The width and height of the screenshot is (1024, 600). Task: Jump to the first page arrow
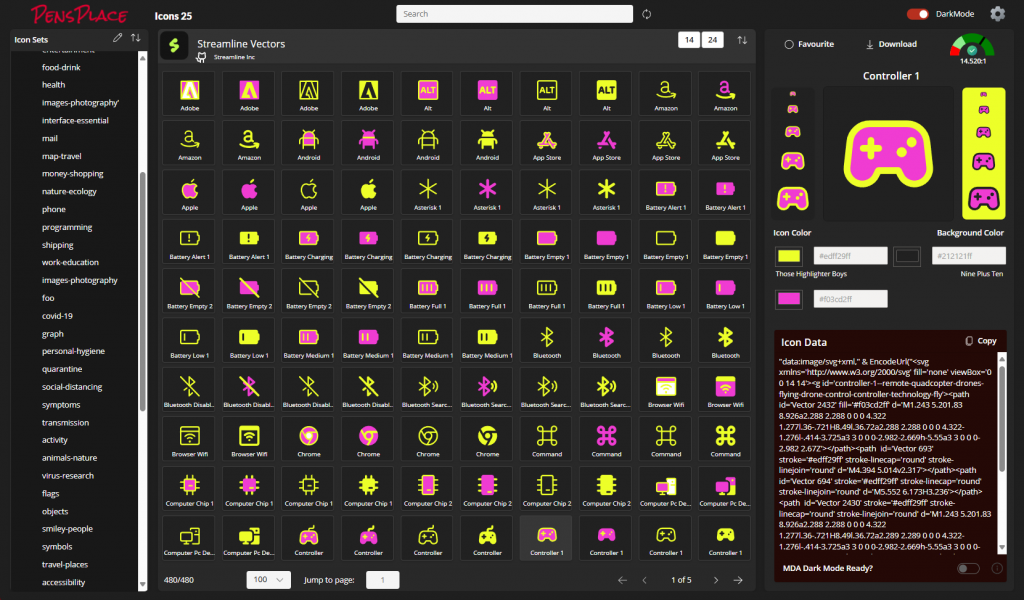[622, 580]
